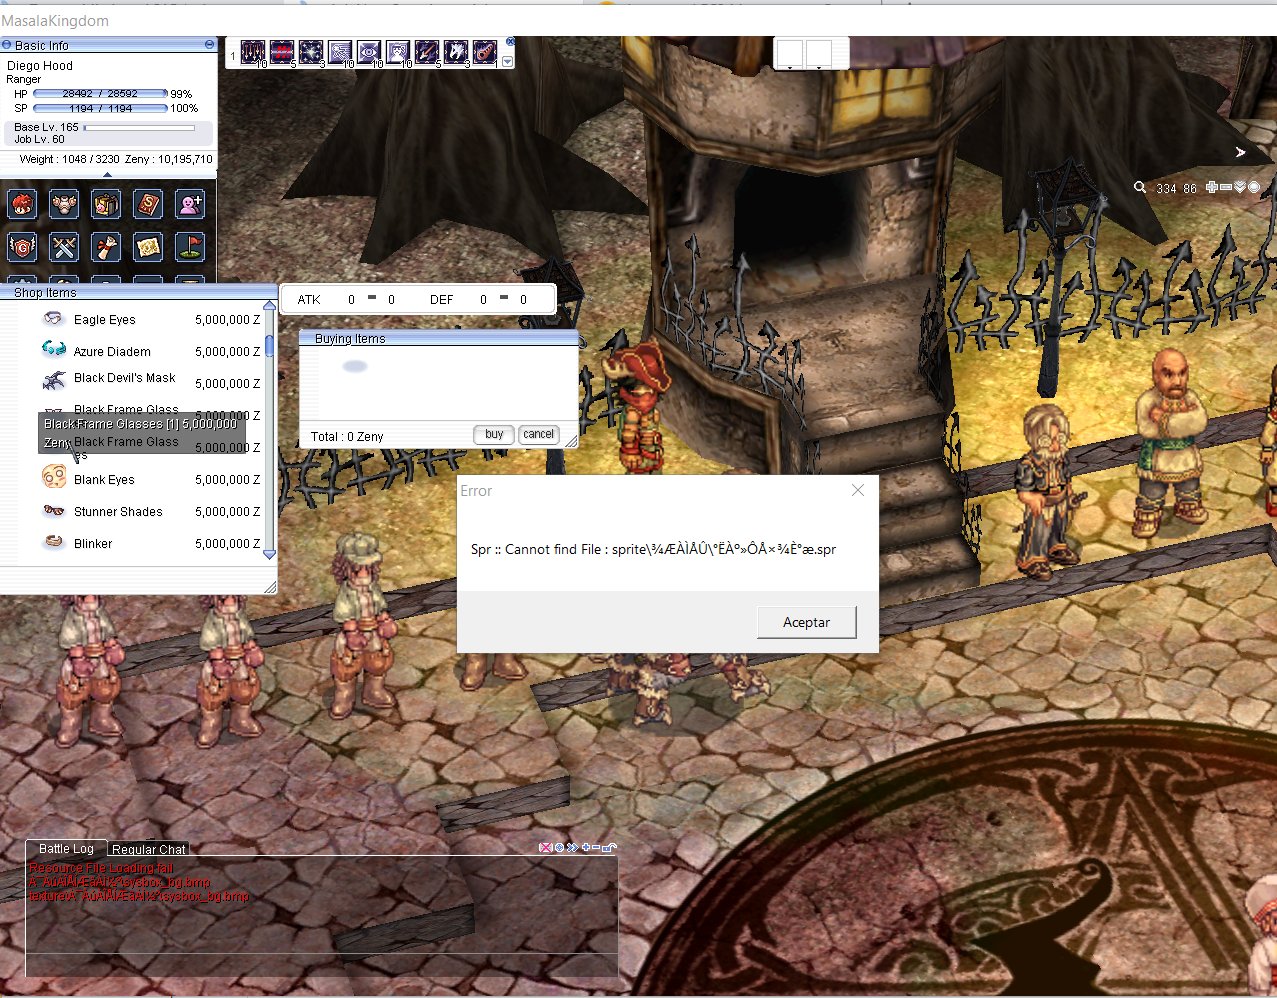Click the Shop Items scrollbar thumb
This screenshot has width=1277, height=998.
tap(269, 346)
